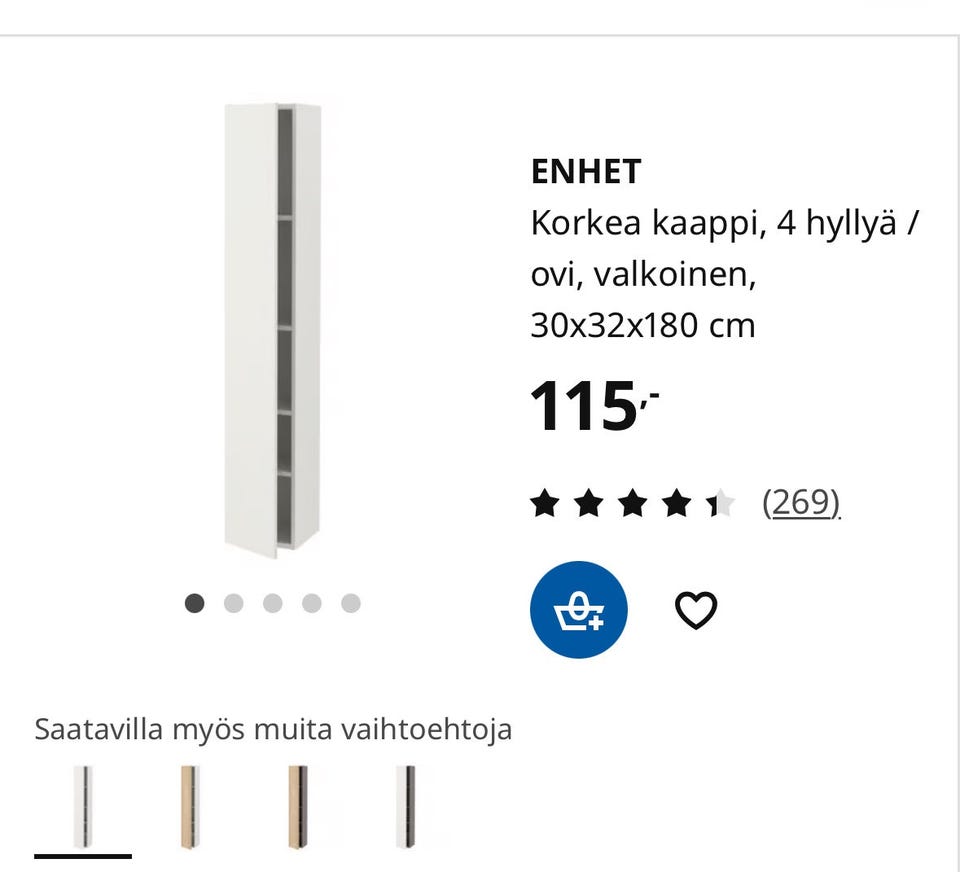The height and width of the screenshot is (872, 960).
Task: Click the half-filled fifth rating star
Action: [722, 502]
